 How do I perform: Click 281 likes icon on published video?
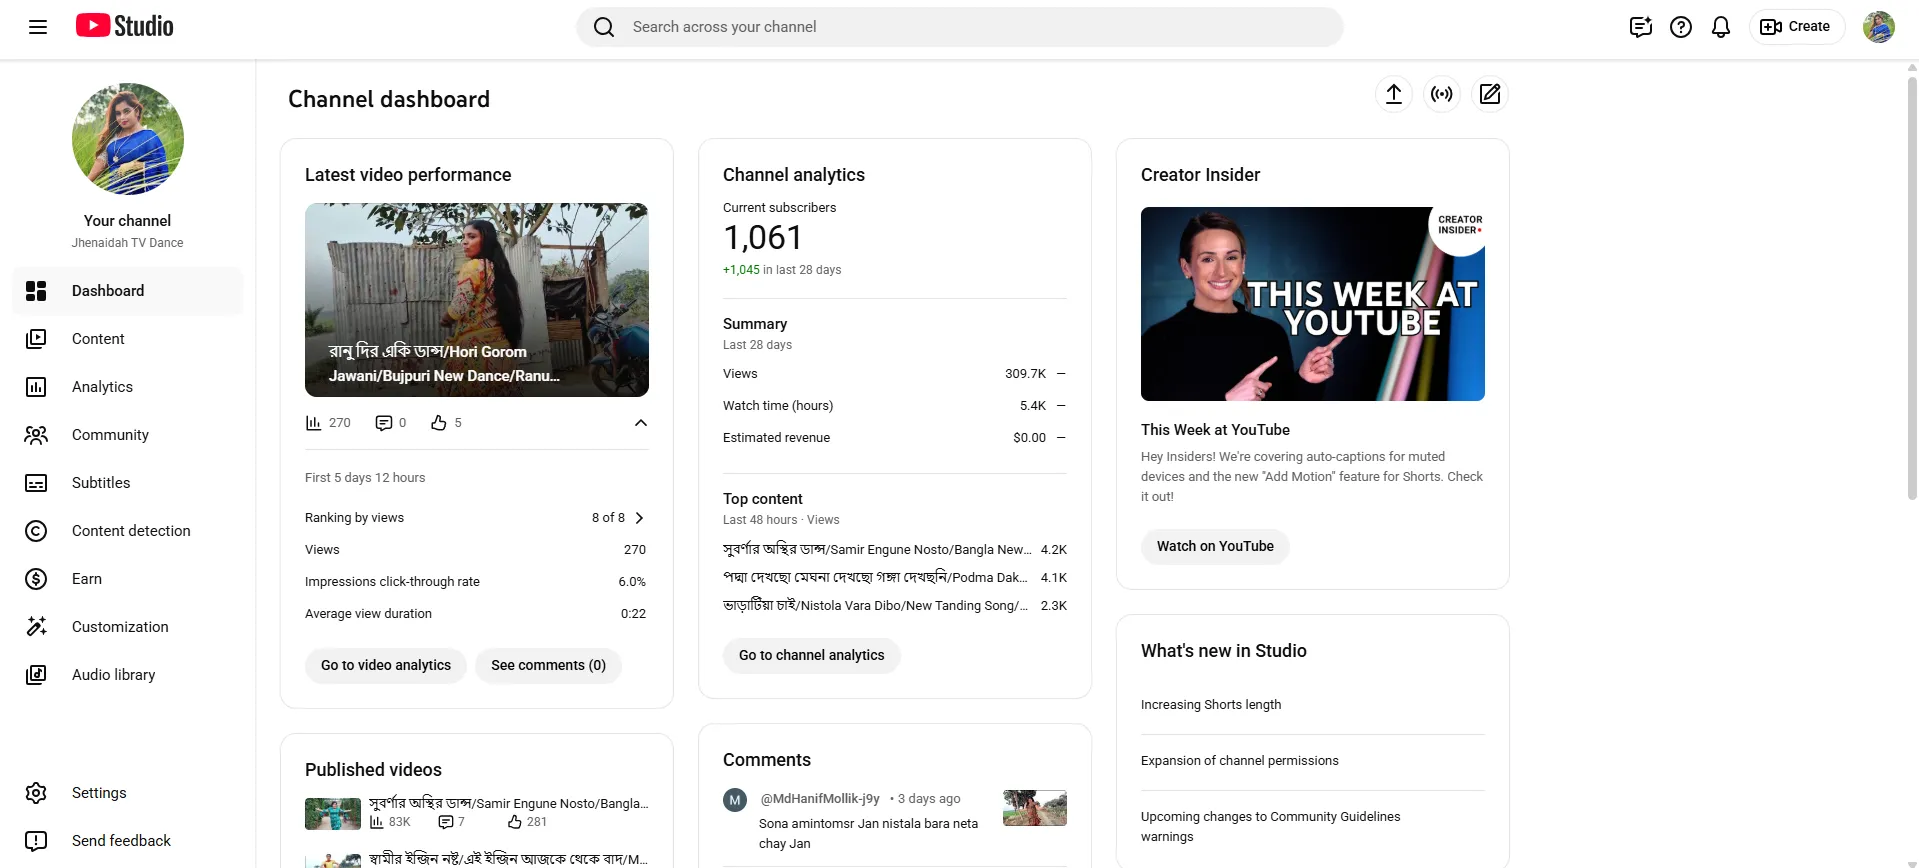coord(514,822)
